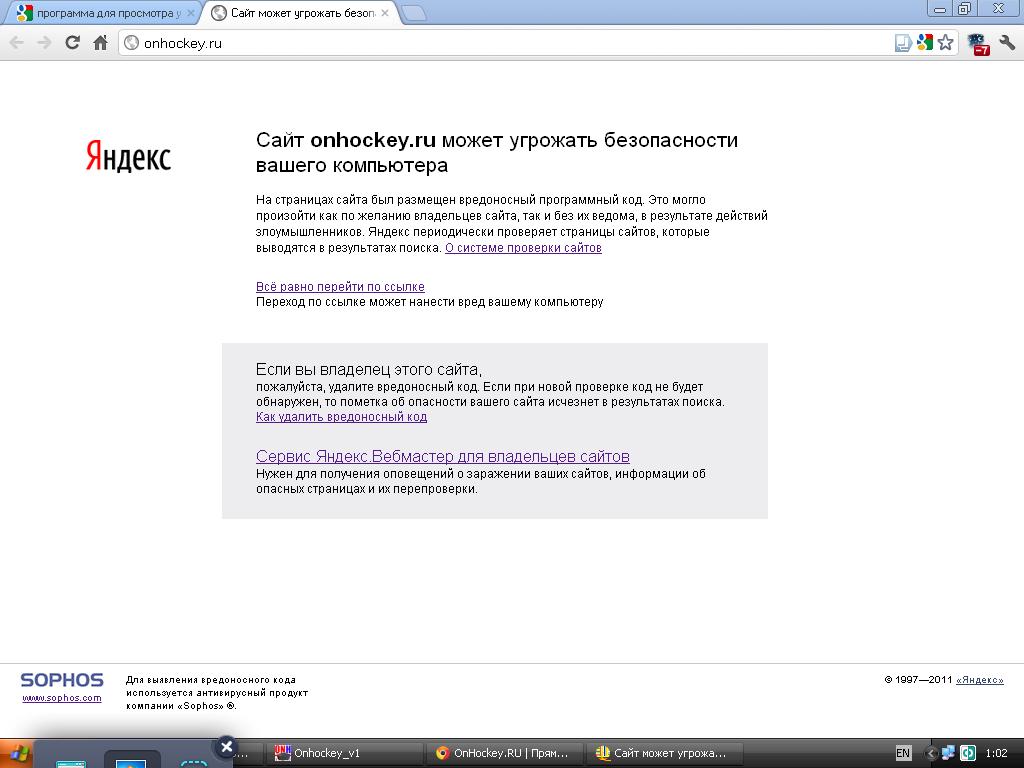The image size is (1024, 768).
Task: Focus the address bar showing onhockey.ru
Action: click(x=509, y=43)
